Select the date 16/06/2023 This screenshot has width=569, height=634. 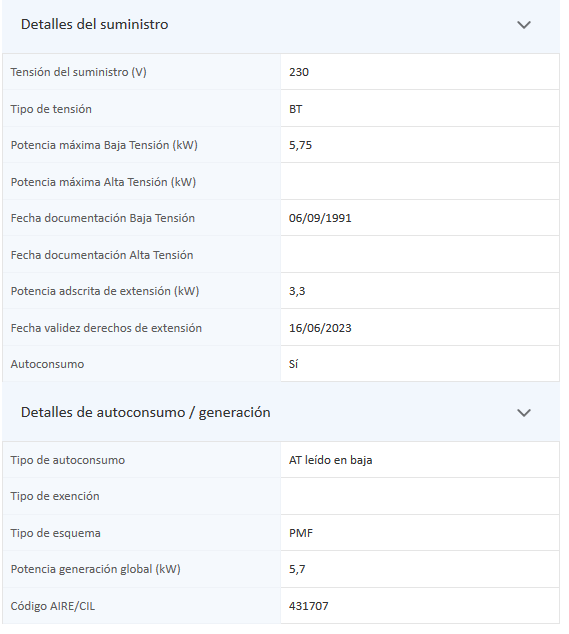click(320, 328)
